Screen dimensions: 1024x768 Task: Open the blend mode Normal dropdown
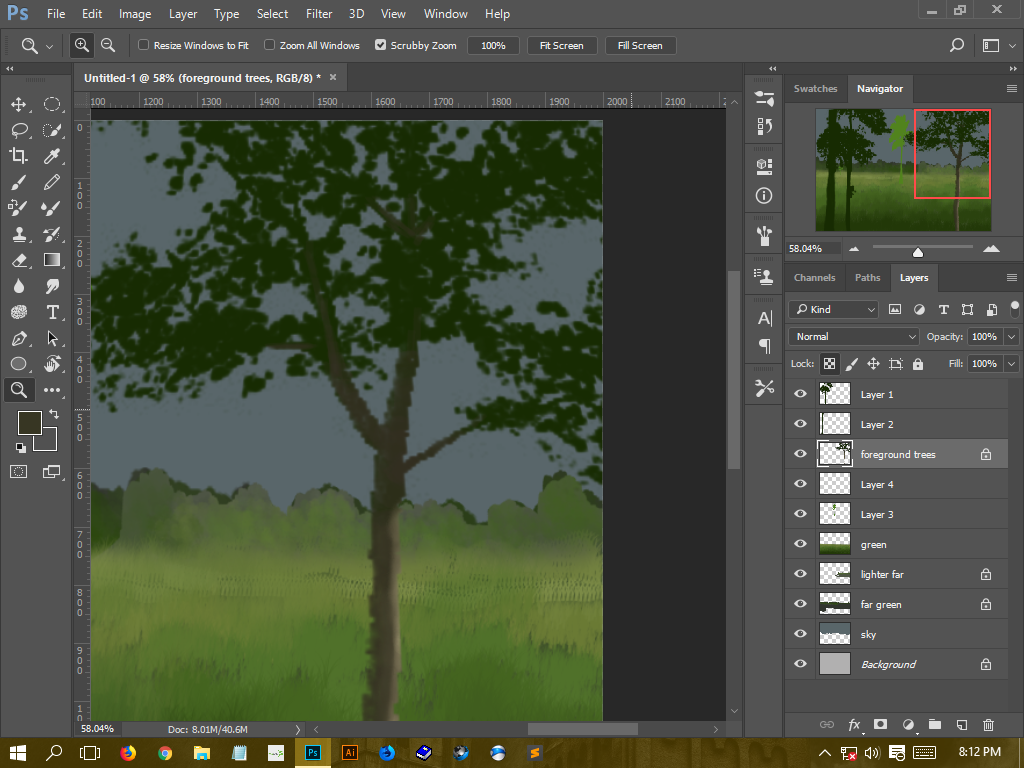(x=854, y=336)
